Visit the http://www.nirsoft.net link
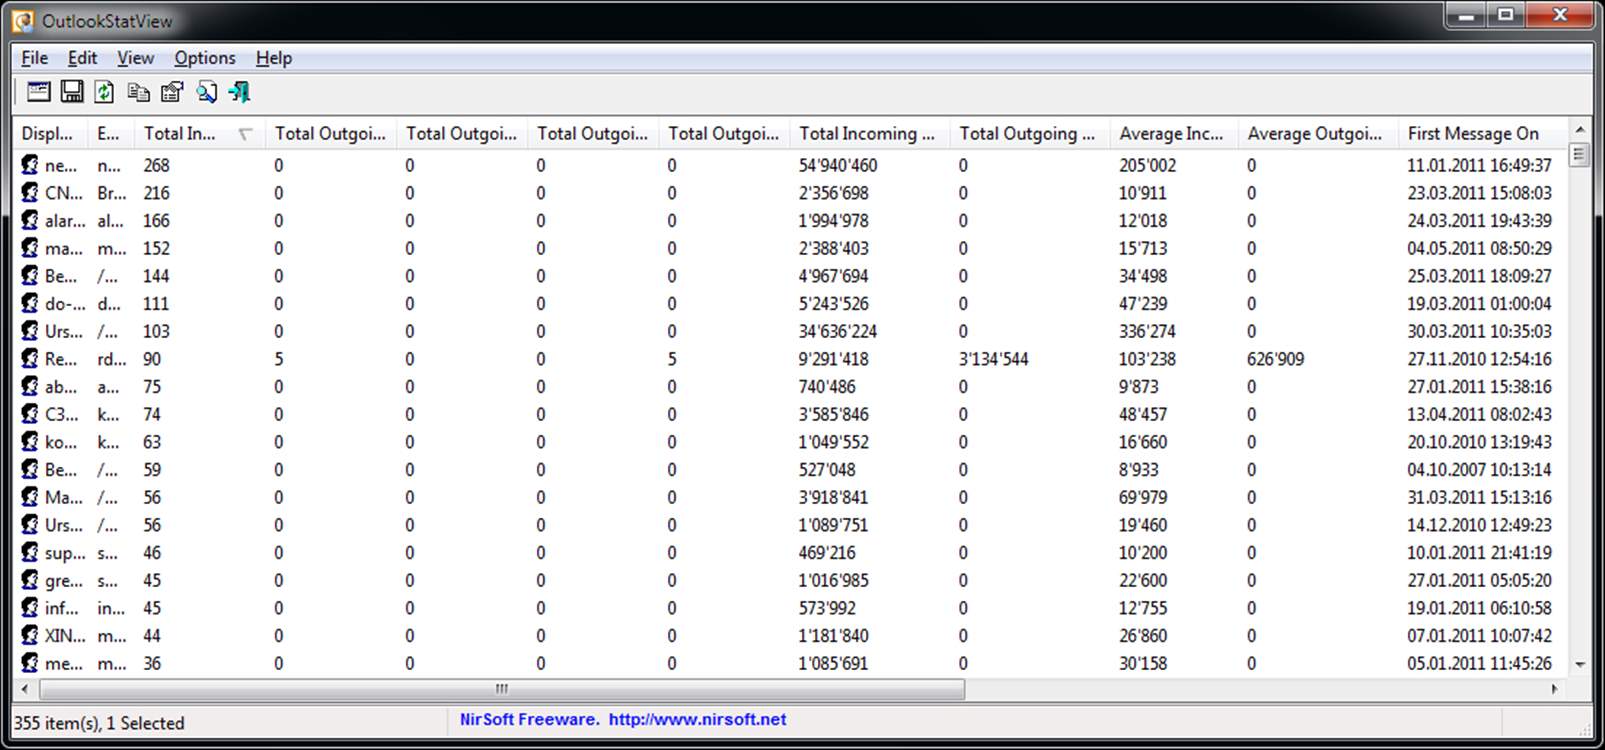Image resolution: width=1605 pixels, height=750 pixels. [x=697, y=719]
